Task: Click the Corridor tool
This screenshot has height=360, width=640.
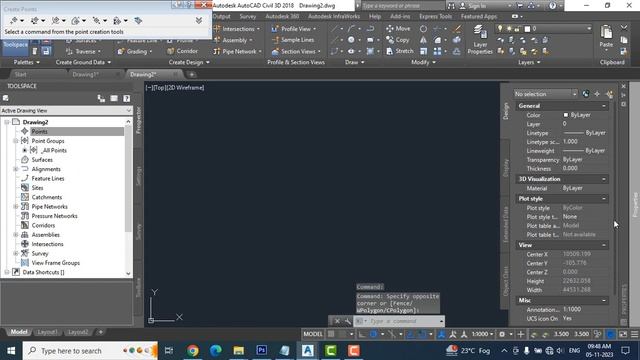Action: (182, 51)
